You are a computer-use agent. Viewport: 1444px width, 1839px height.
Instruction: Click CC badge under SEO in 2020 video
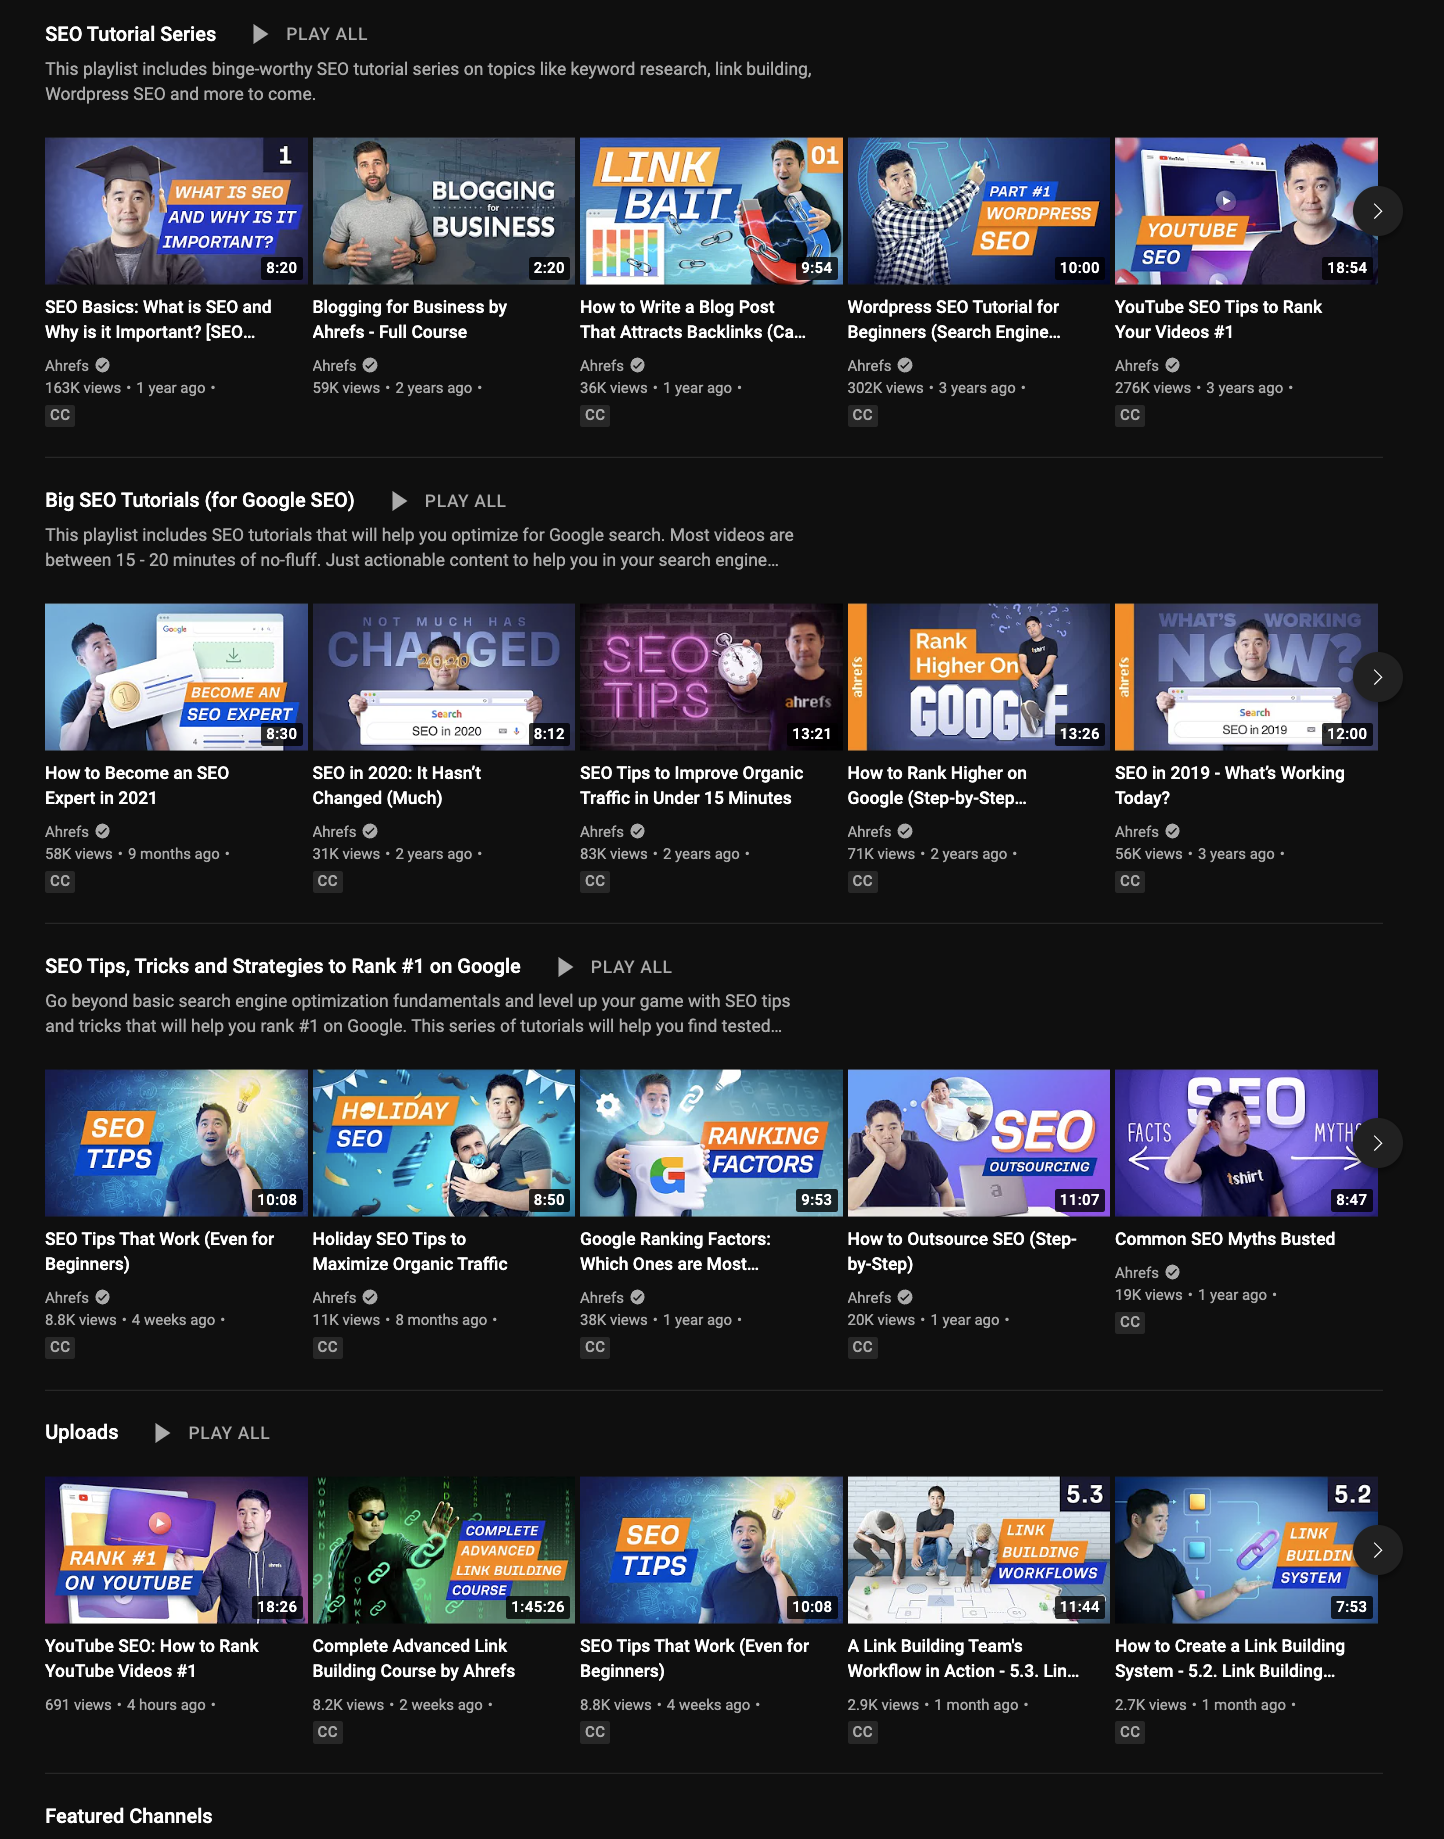[328, 881]
